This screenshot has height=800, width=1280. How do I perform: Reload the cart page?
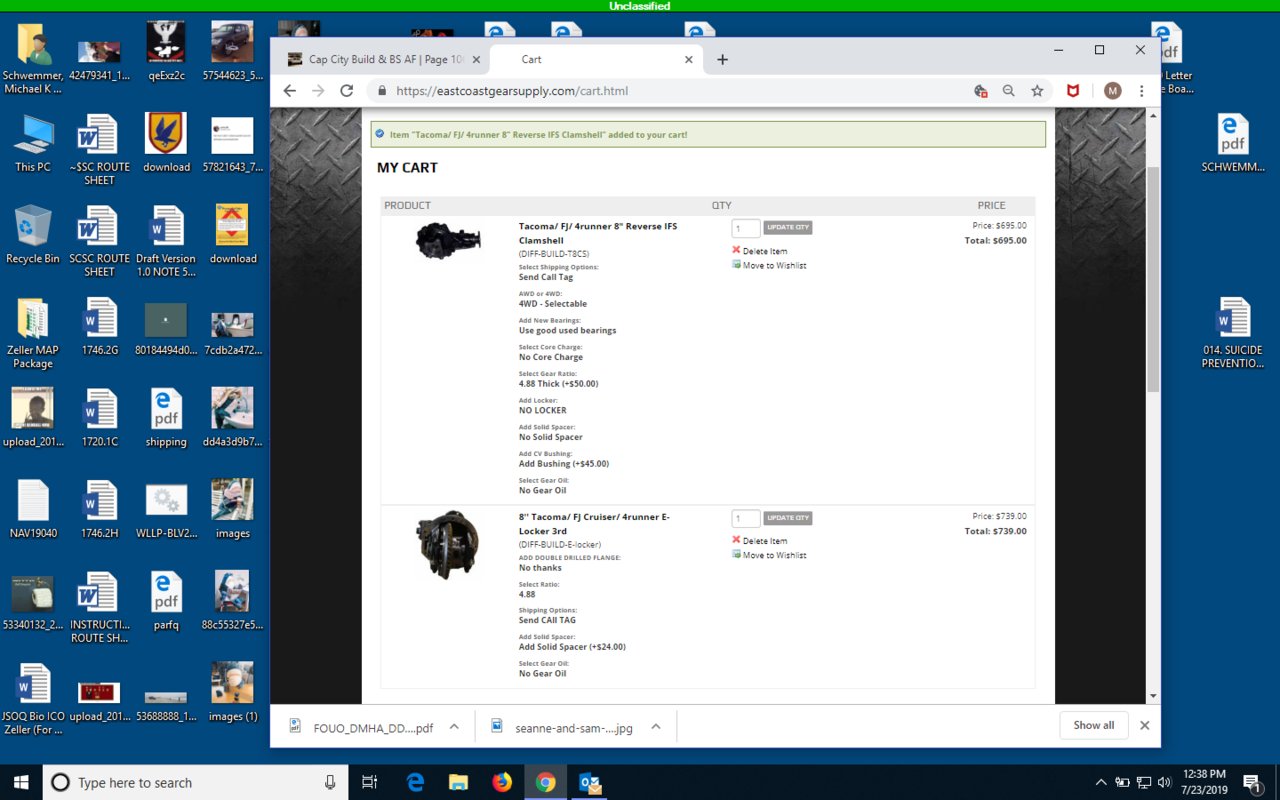coord(347,91)
